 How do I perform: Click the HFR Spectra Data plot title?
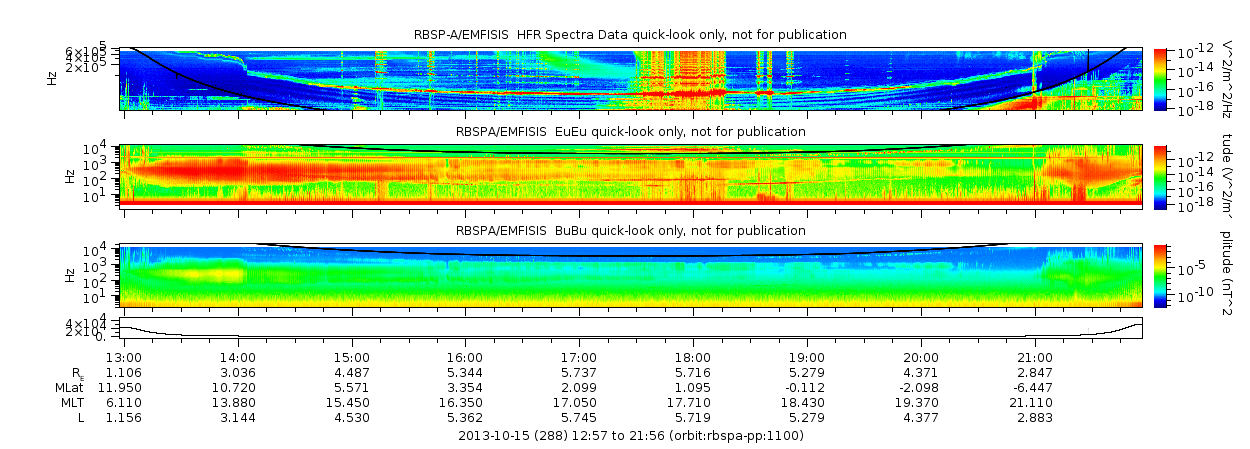[x=630, y=35]
